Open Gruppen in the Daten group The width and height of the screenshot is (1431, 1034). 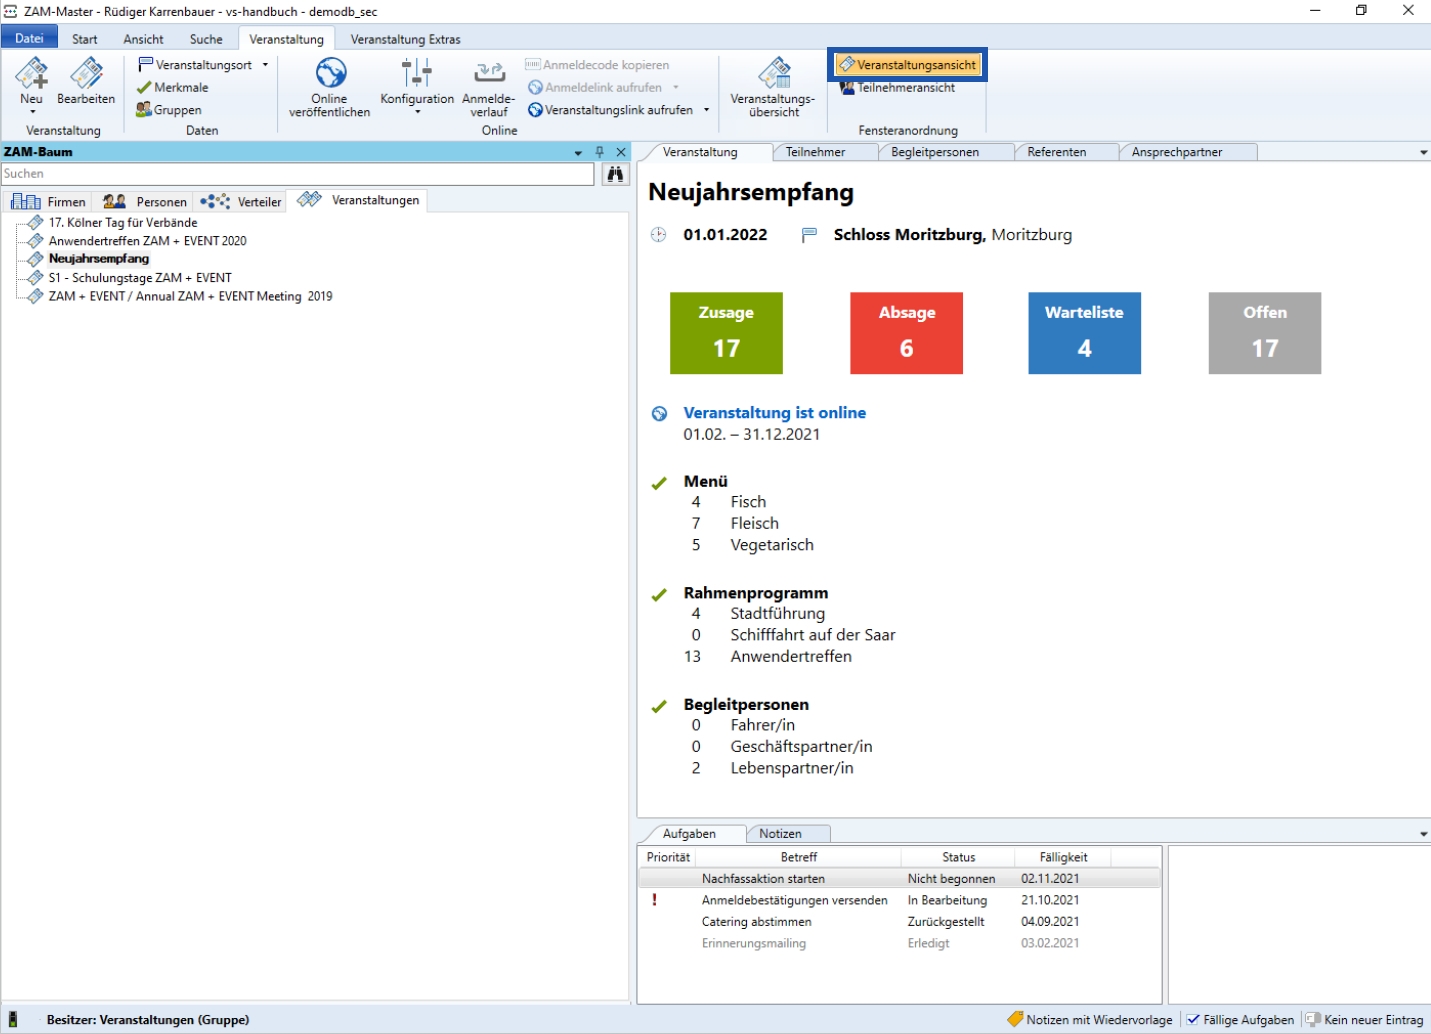[169, 110]
